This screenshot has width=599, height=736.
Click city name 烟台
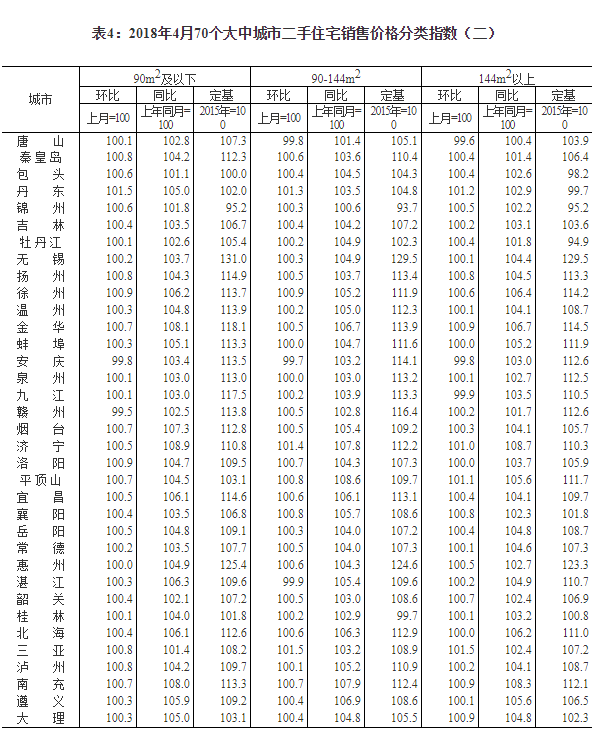40,429
